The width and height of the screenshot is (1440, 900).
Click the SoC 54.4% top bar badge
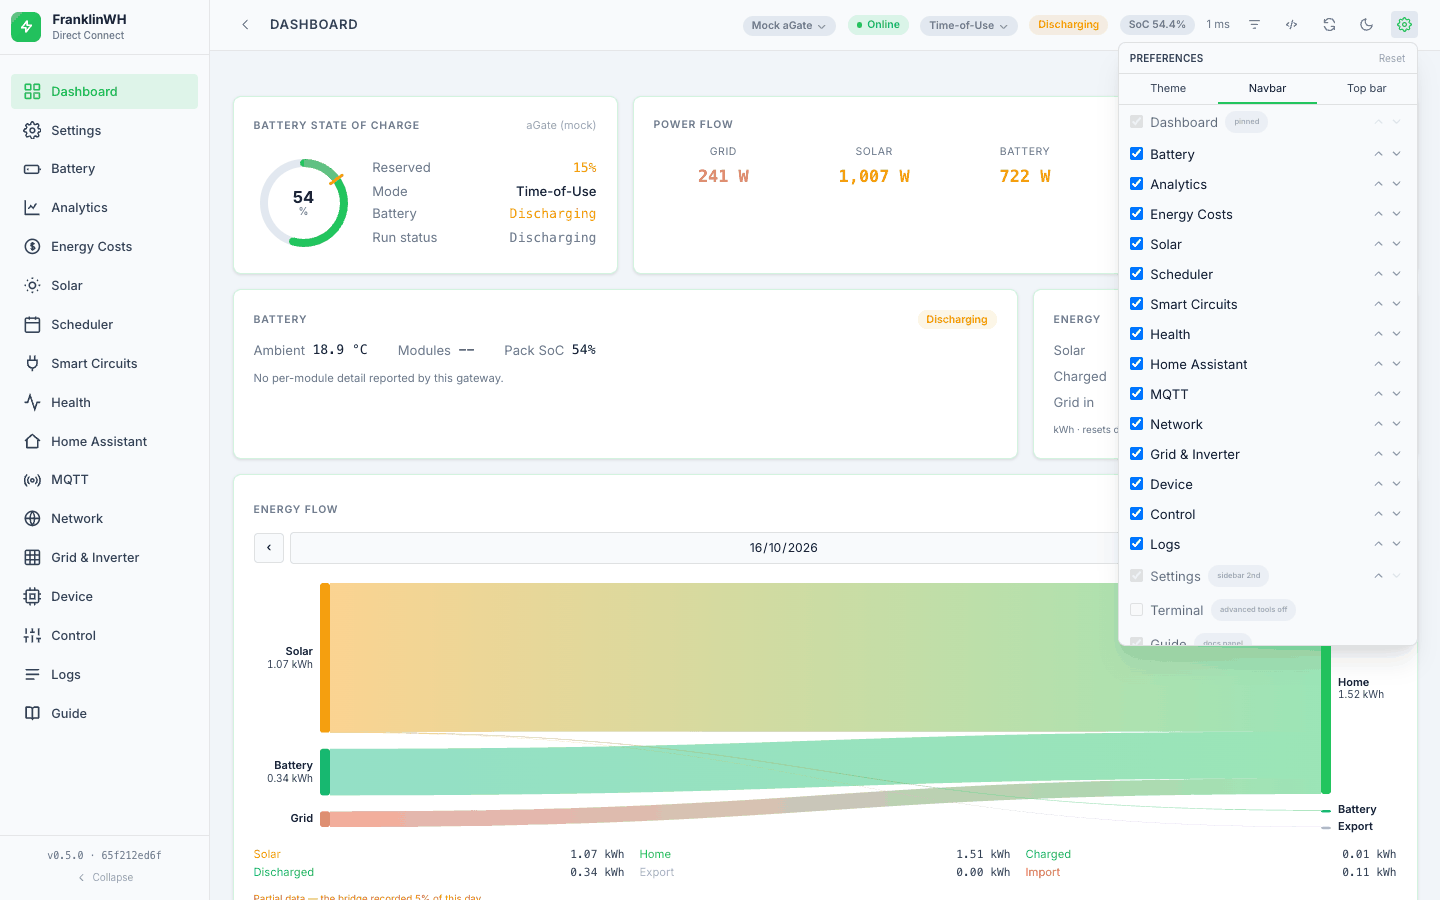point(1157,25)
